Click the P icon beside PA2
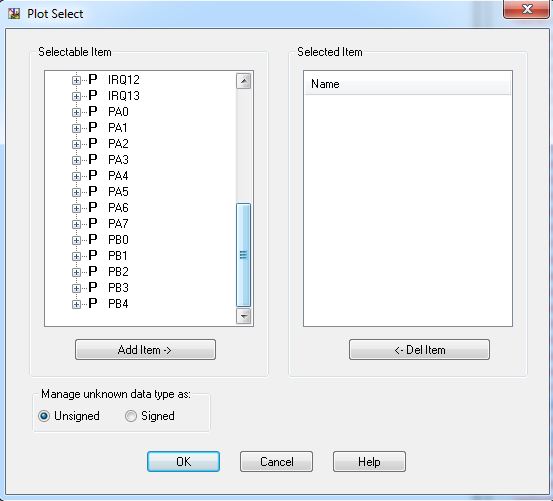 (93, 143)
